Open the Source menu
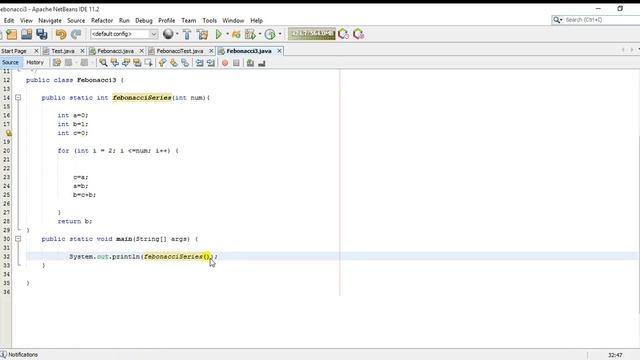 76,20
